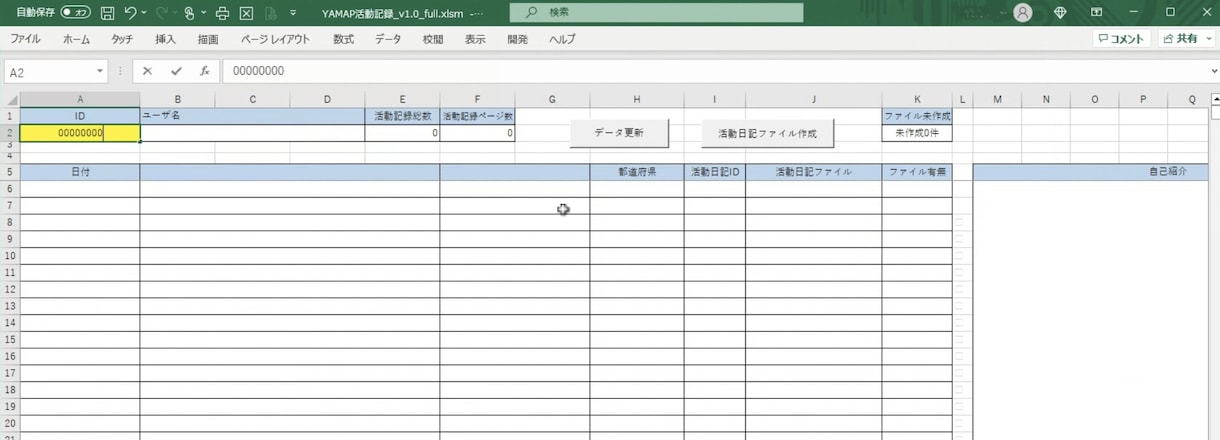Click the 都道府県 header cell
This screenshot has height=440, width=1220.
pos(637,172)
